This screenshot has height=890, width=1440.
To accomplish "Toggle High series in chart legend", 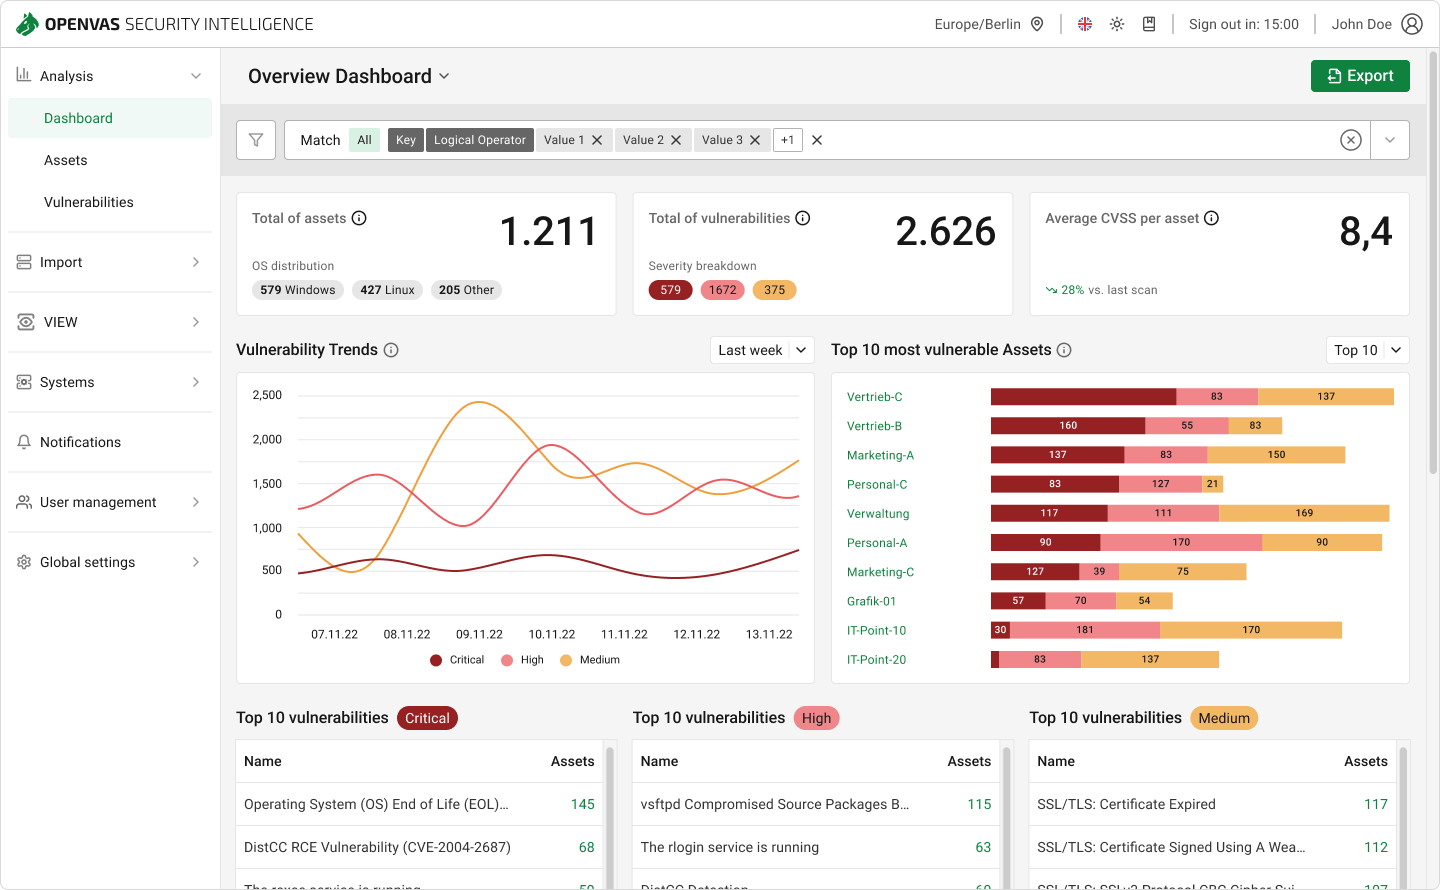I will pos(522,660).
